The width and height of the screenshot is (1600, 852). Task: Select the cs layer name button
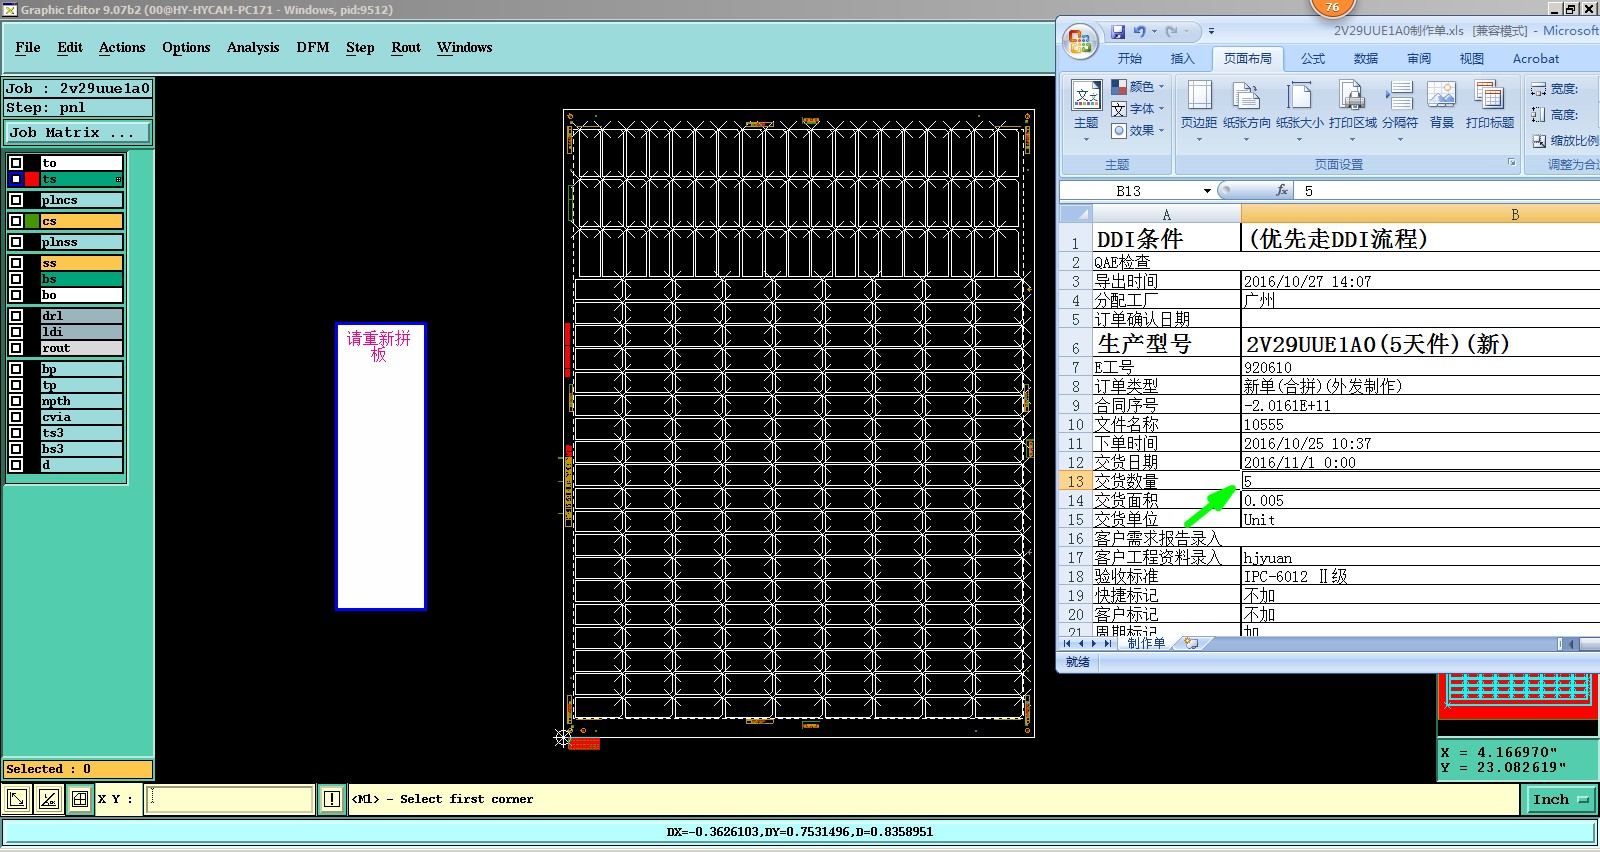click(x=81, y=221)
